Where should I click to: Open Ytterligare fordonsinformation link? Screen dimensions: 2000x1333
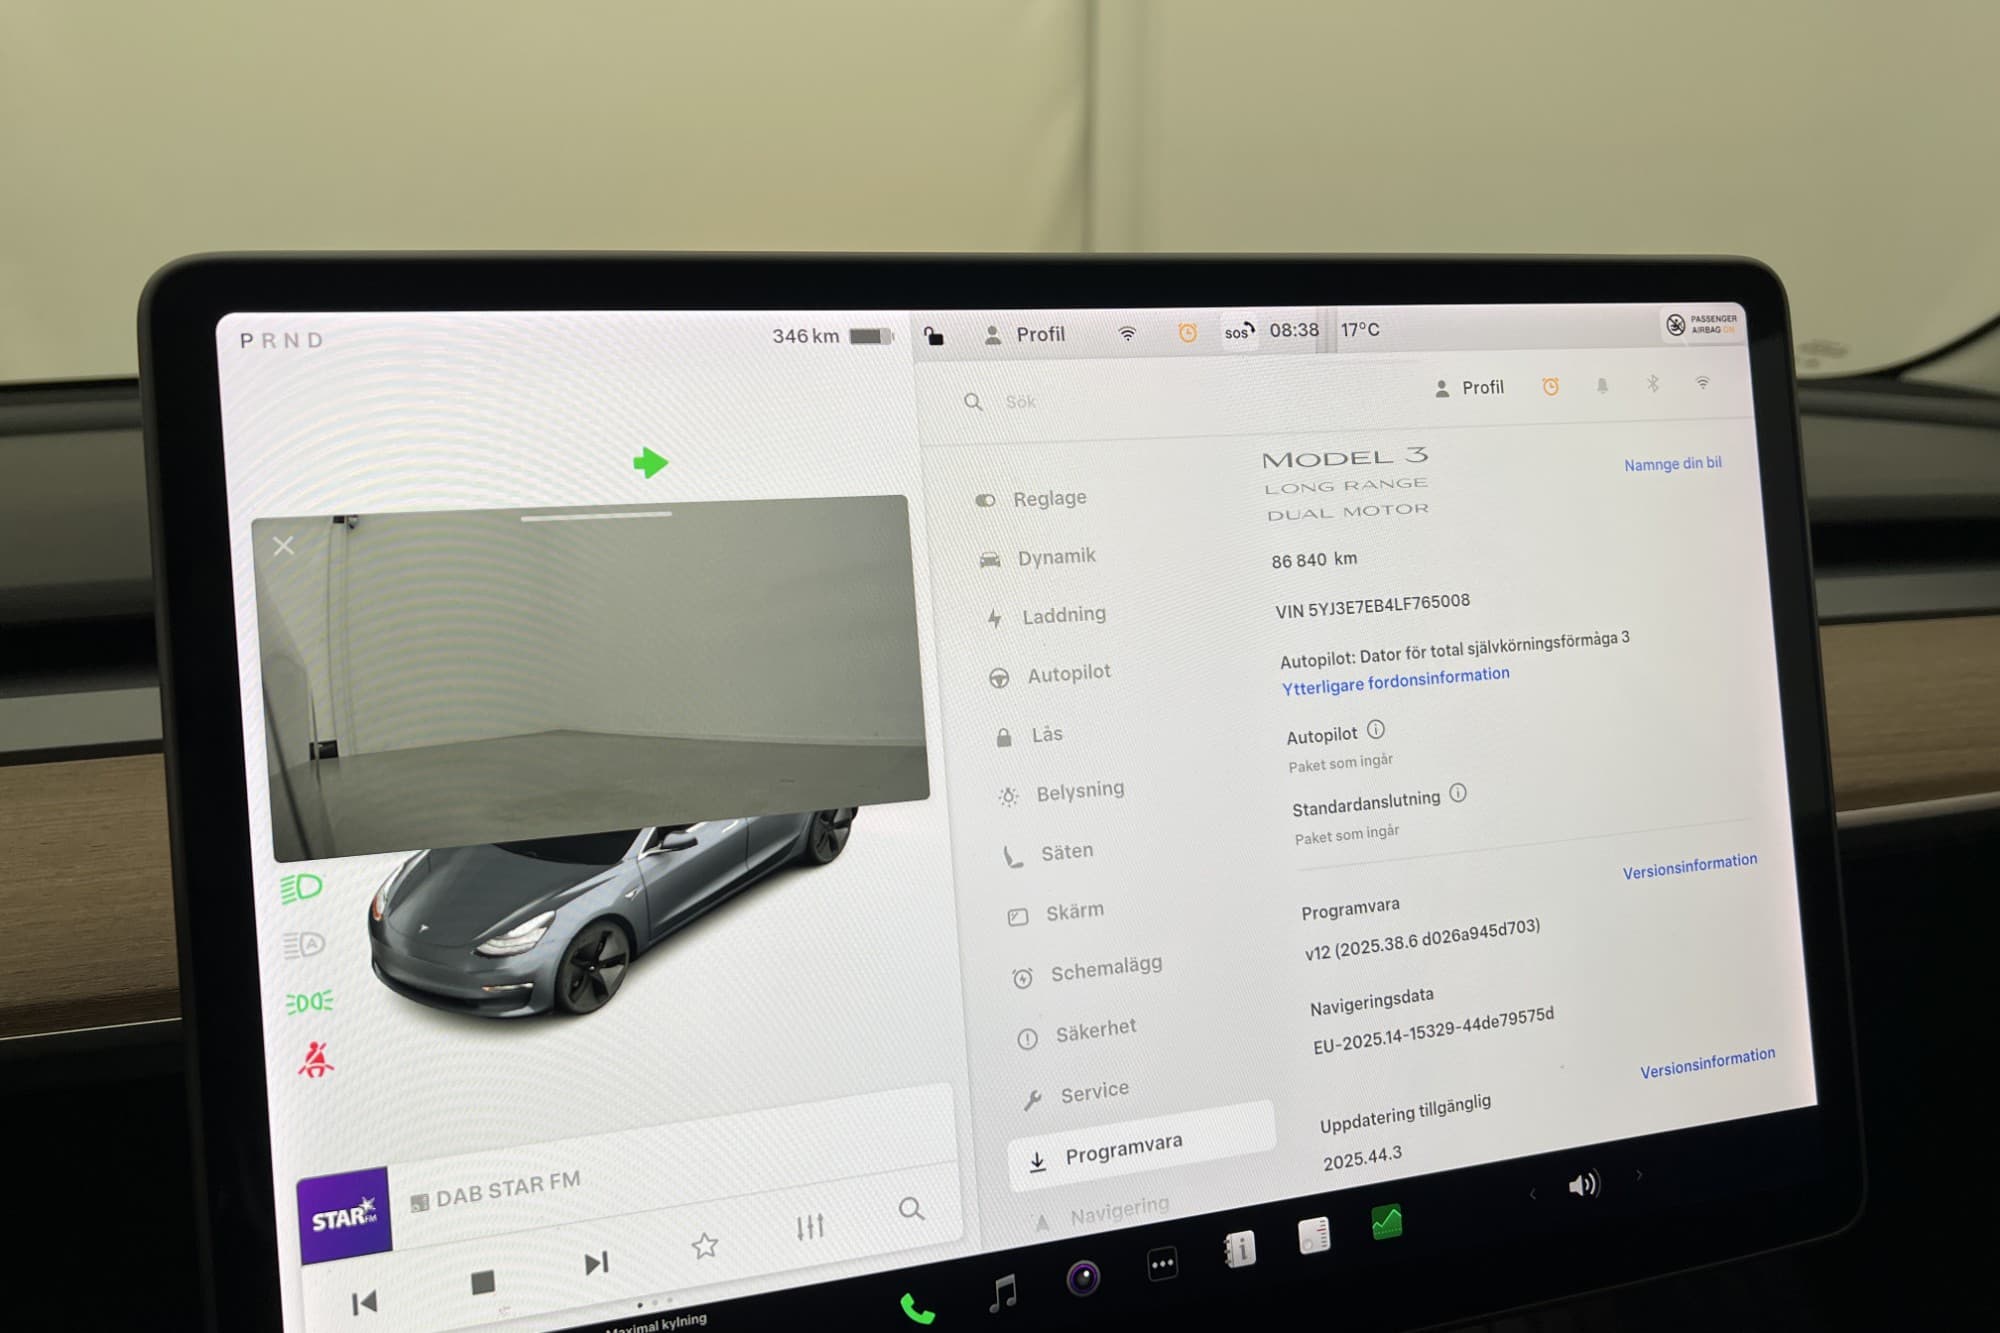1395,681
